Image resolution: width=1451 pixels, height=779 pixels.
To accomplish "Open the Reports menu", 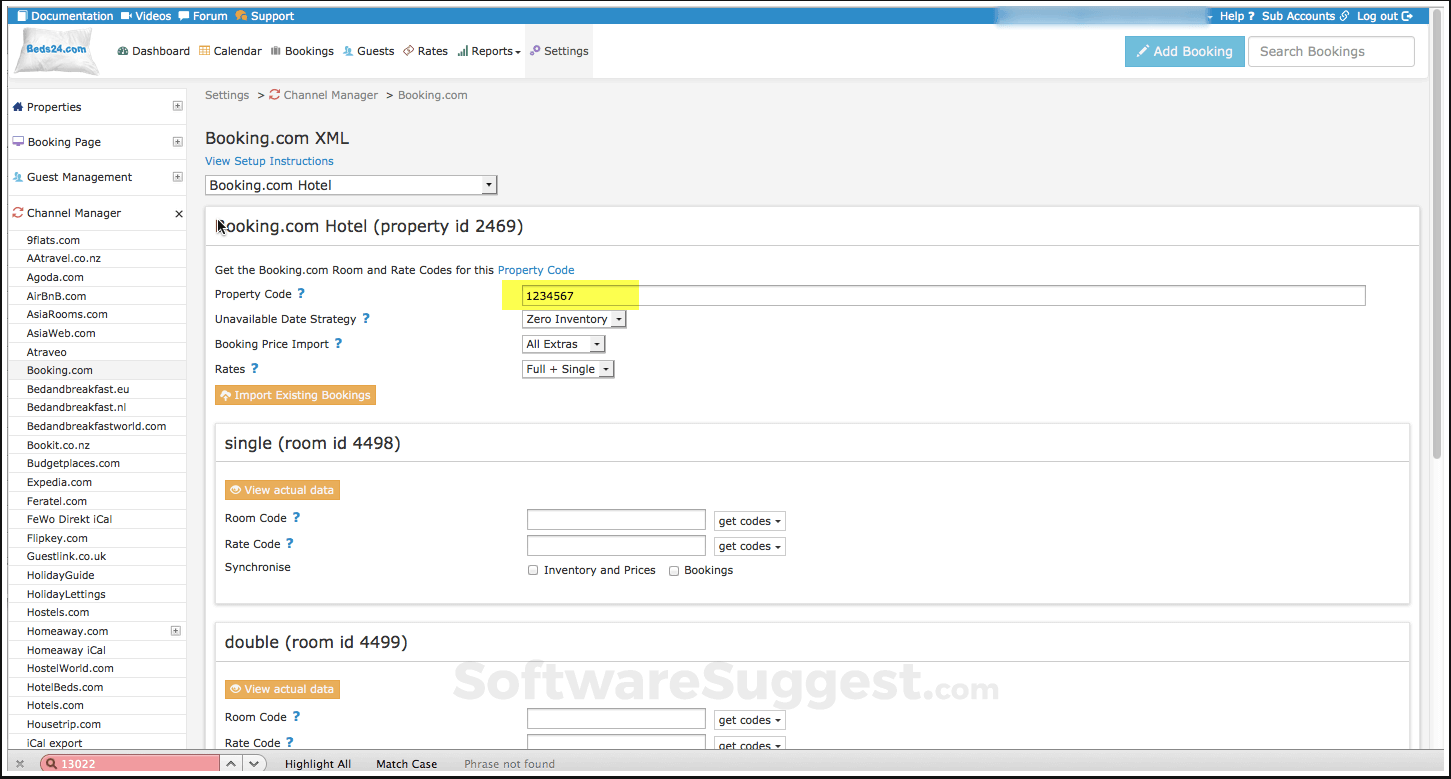I will (489, 51).
